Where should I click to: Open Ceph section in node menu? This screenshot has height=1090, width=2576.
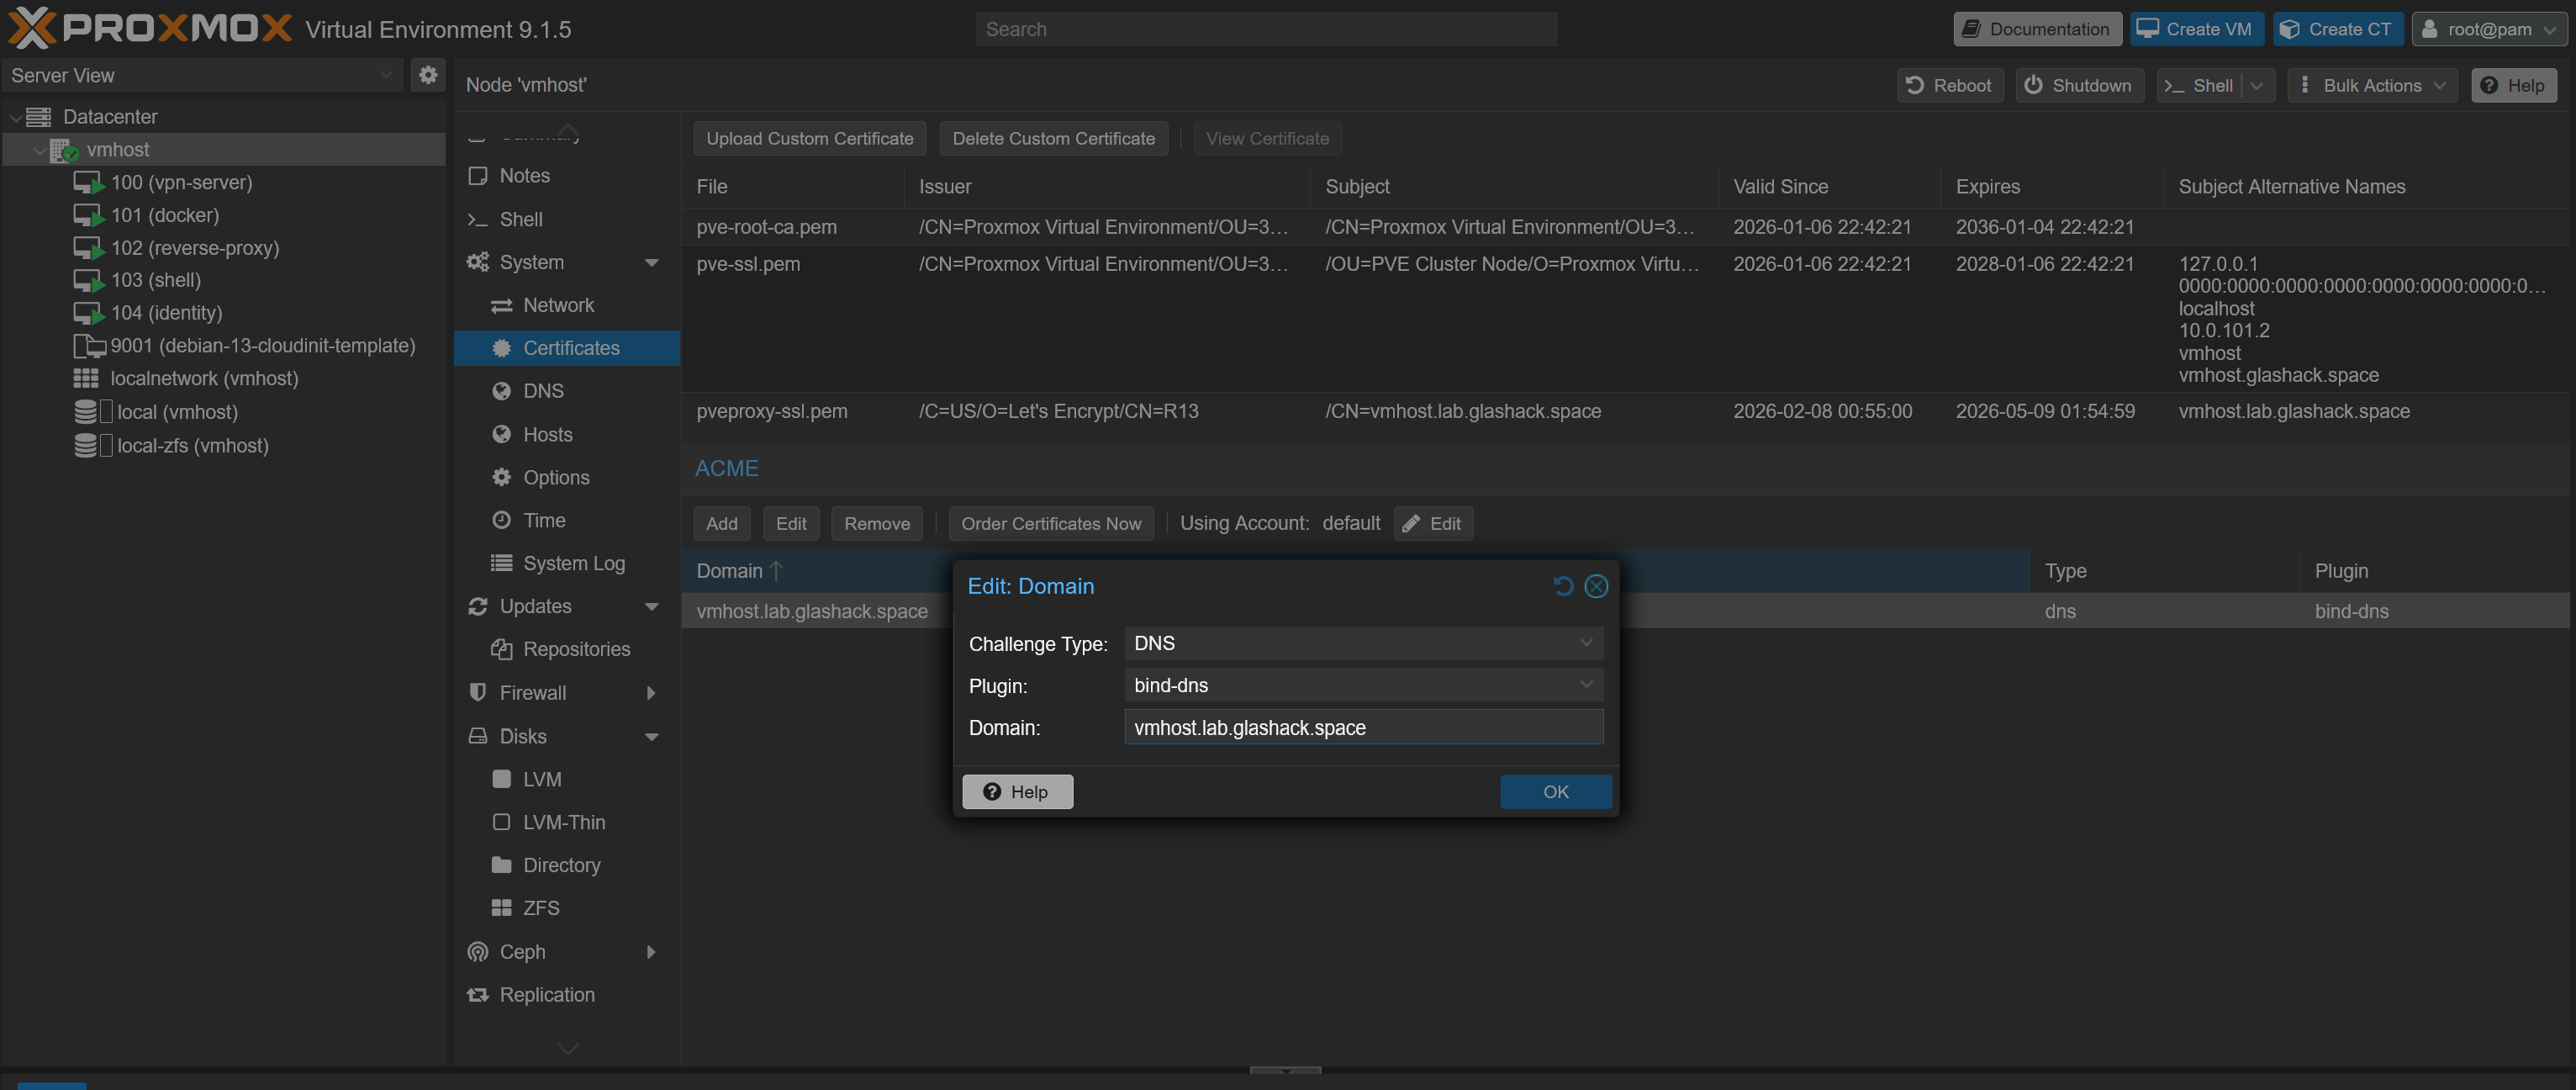(x=521, y=951)
